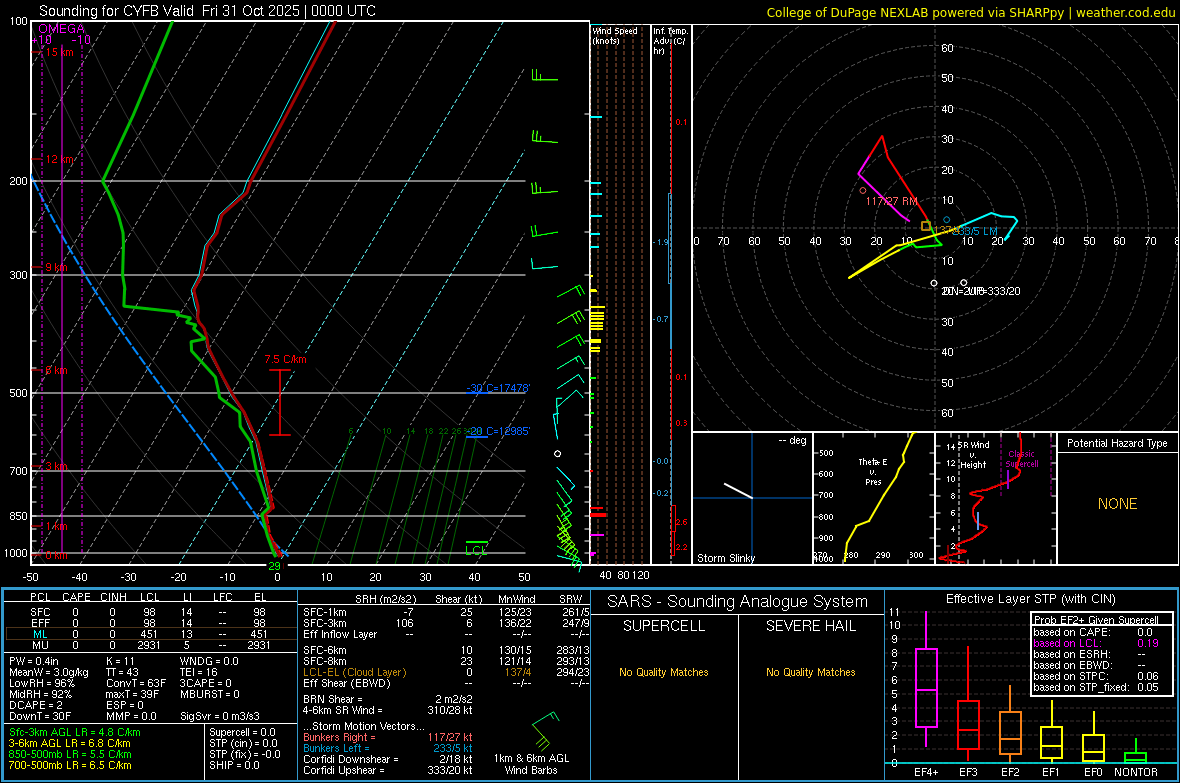Select the highlighted ML parcel row
The width and height of the screenshot is (1180, 783).
pyautogui.click(x=150, y=634)
